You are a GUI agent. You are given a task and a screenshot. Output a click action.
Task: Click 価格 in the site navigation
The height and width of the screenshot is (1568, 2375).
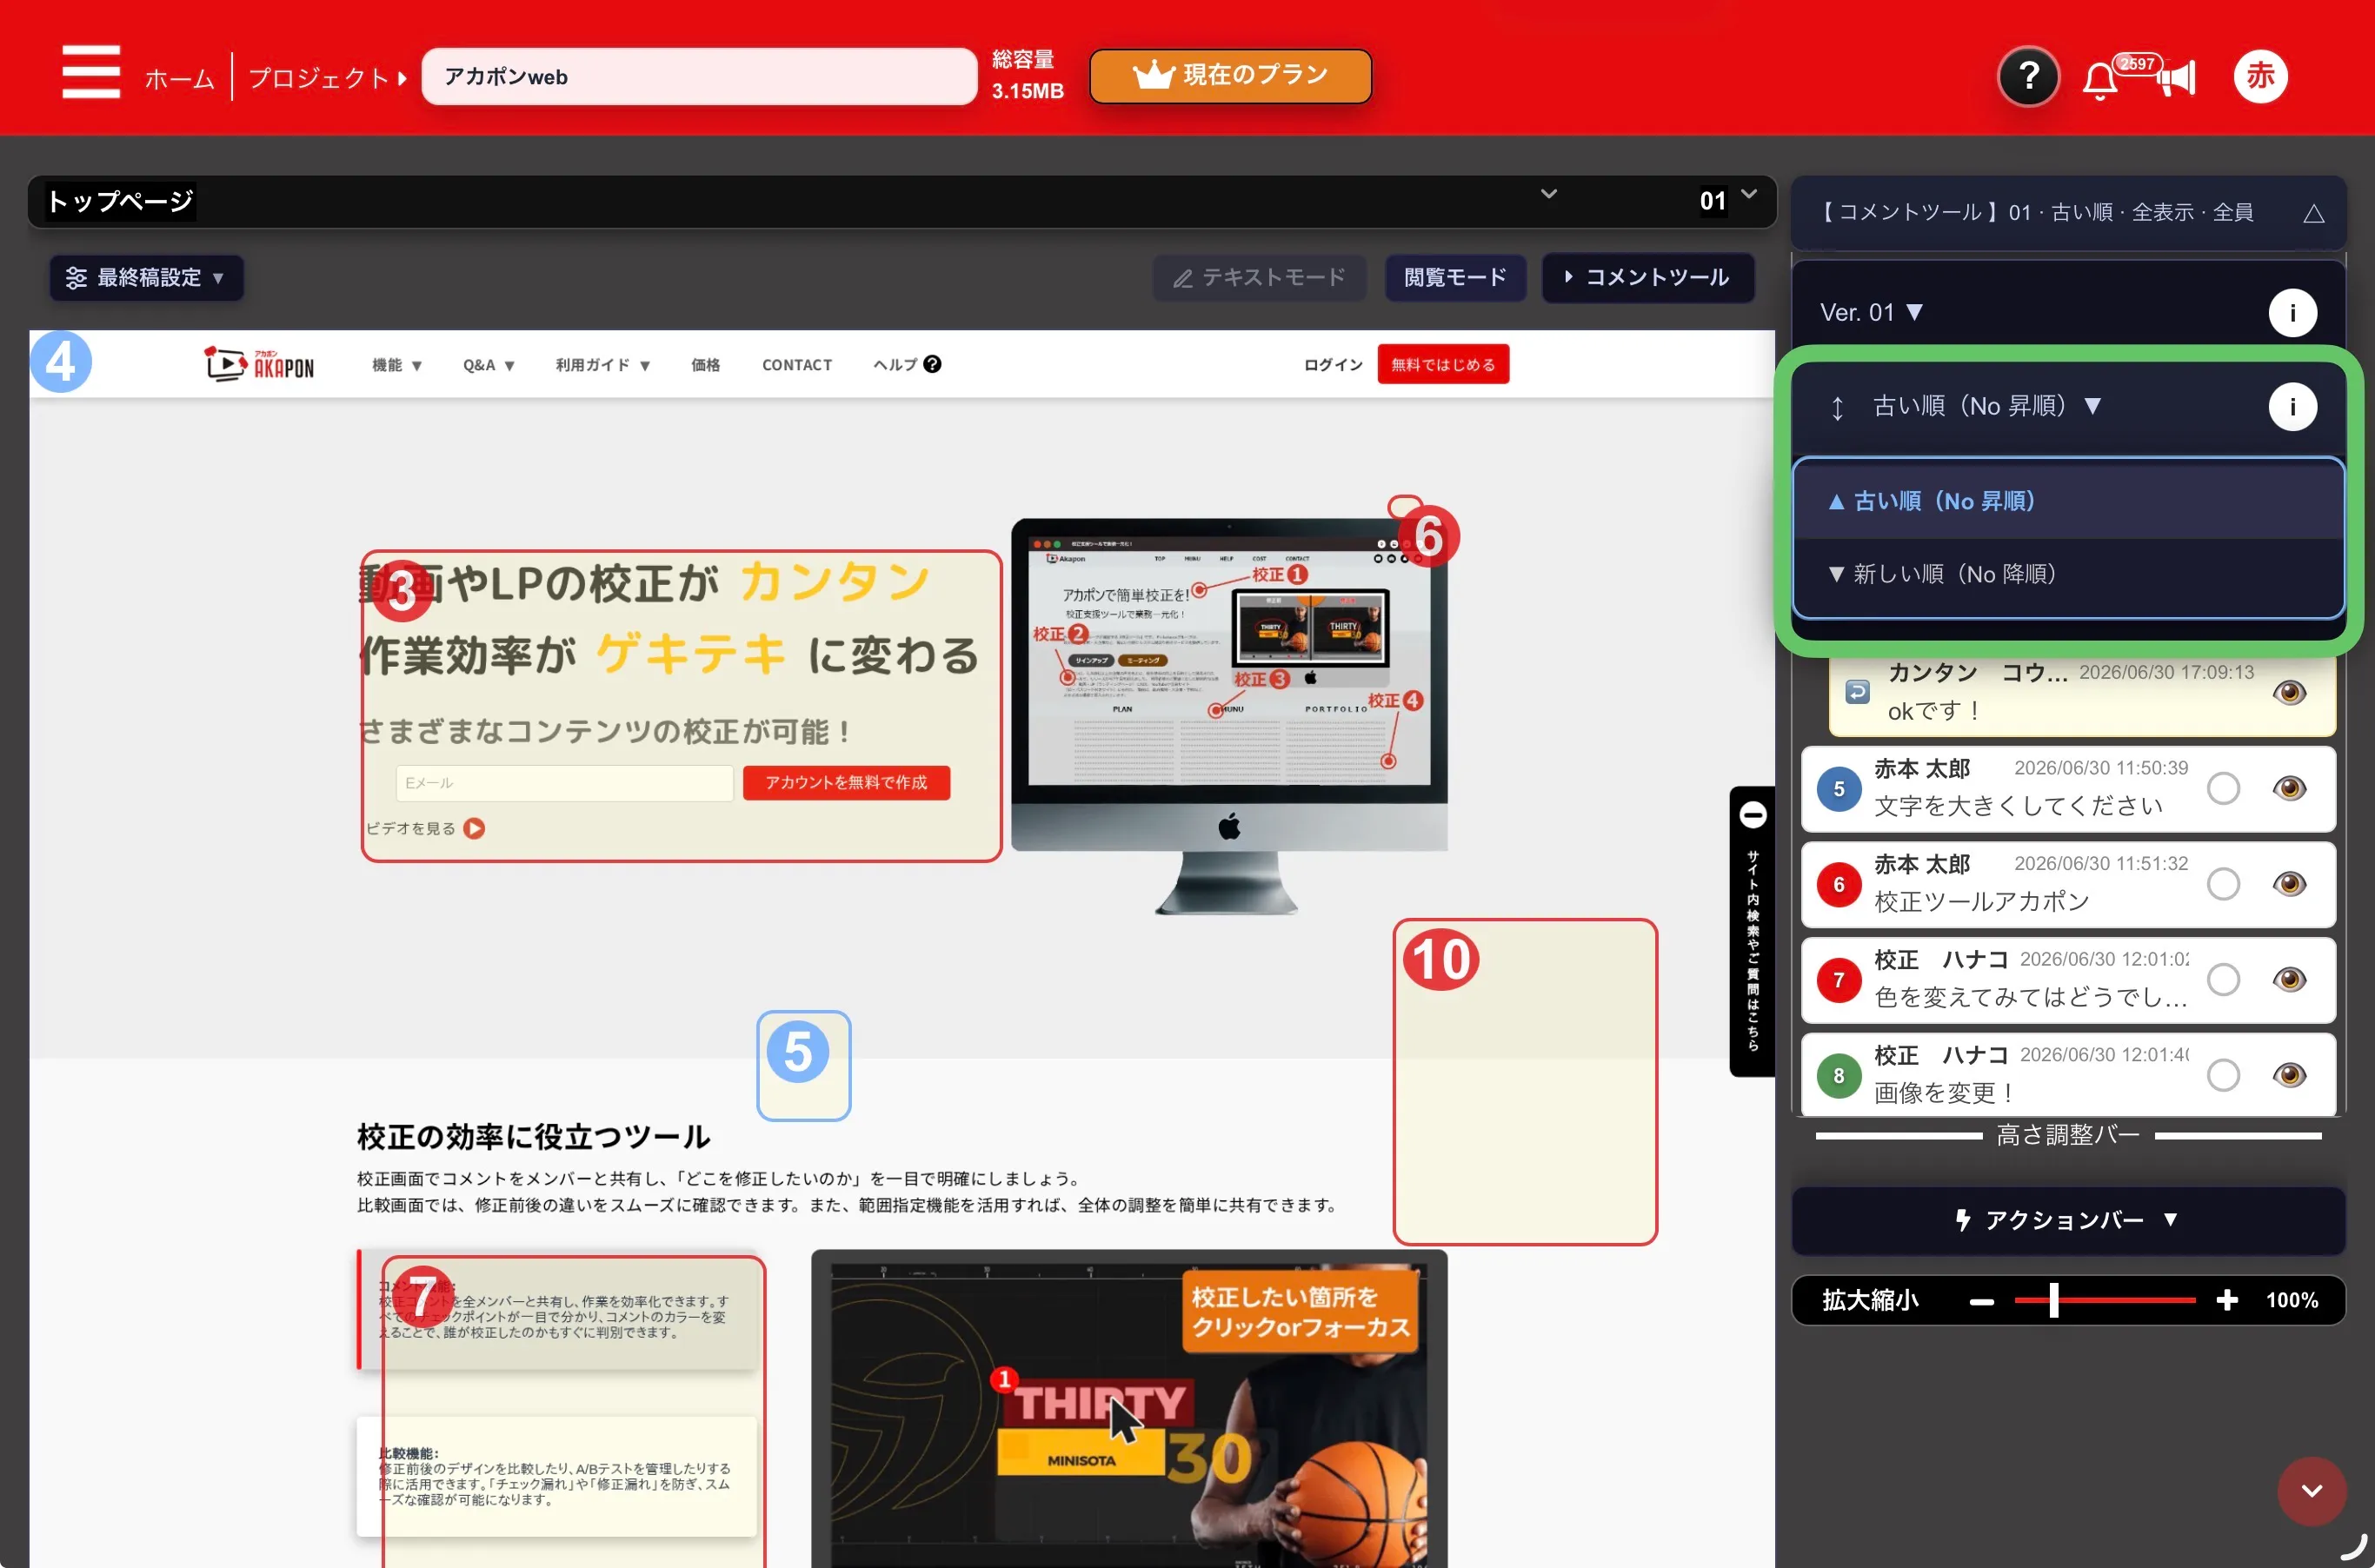705,365
